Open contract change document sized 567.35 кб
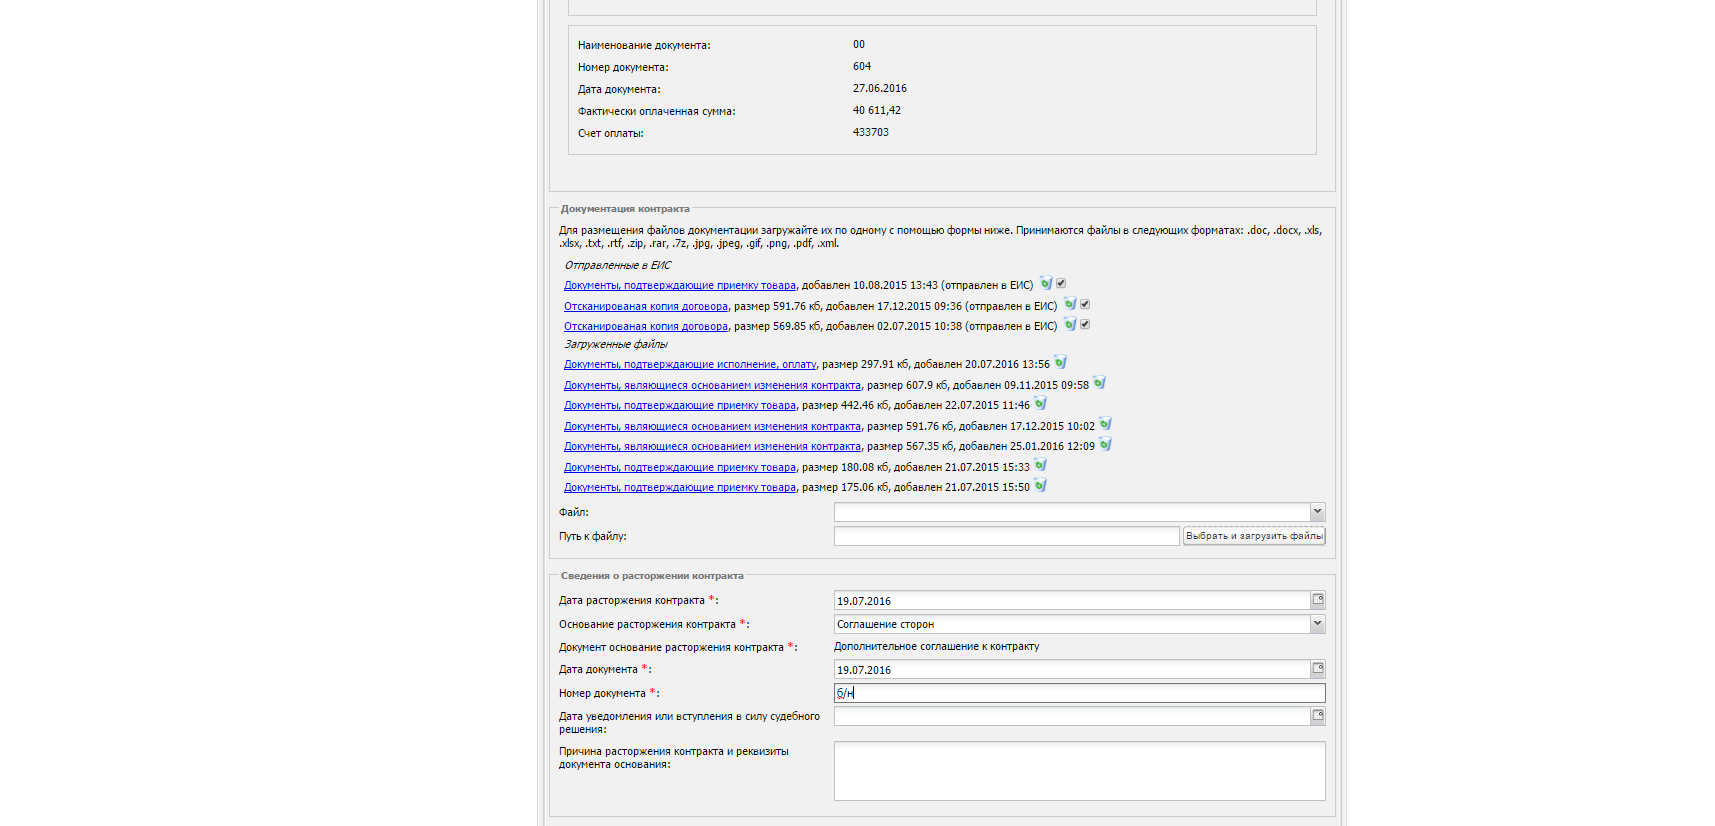Image resolution: width=1715 pixels, height=826 pixels. [x=712, y=447]
